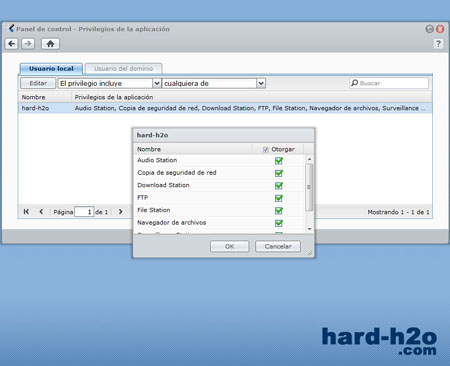The height and width of the screenshot is (366, 450).
Task: Select the Usuario local tab
Action: pyautogui.click(x=51, y=69)
